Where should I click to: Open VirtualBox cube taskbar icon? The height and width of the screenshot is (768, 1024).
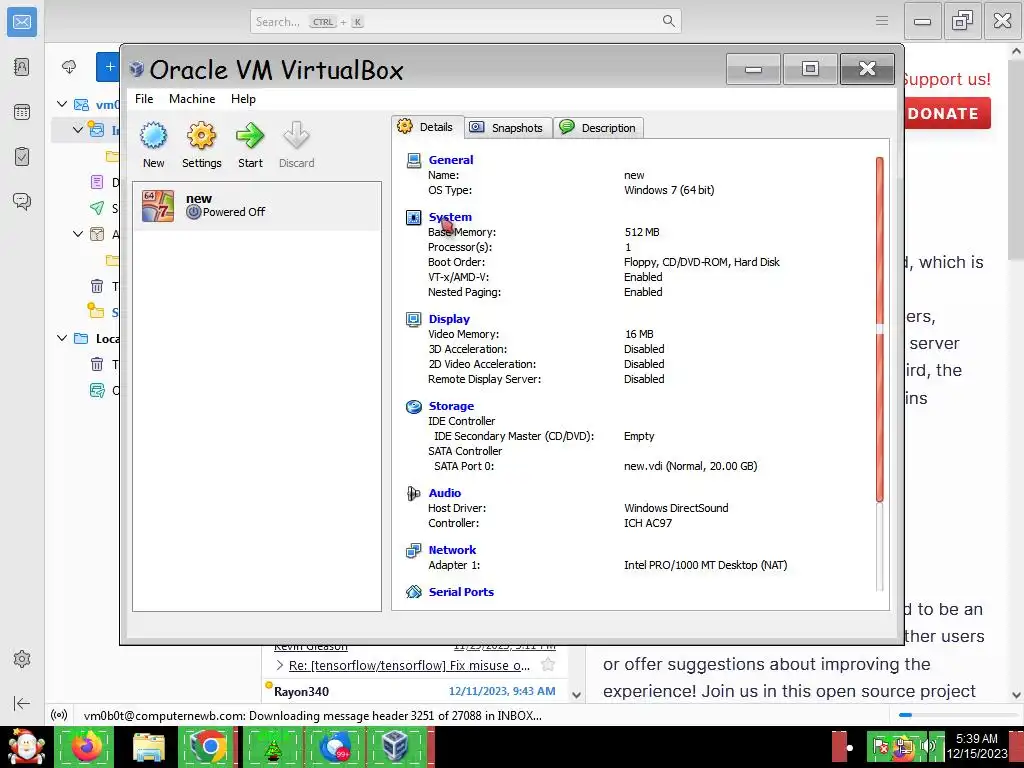coord(395,746)
